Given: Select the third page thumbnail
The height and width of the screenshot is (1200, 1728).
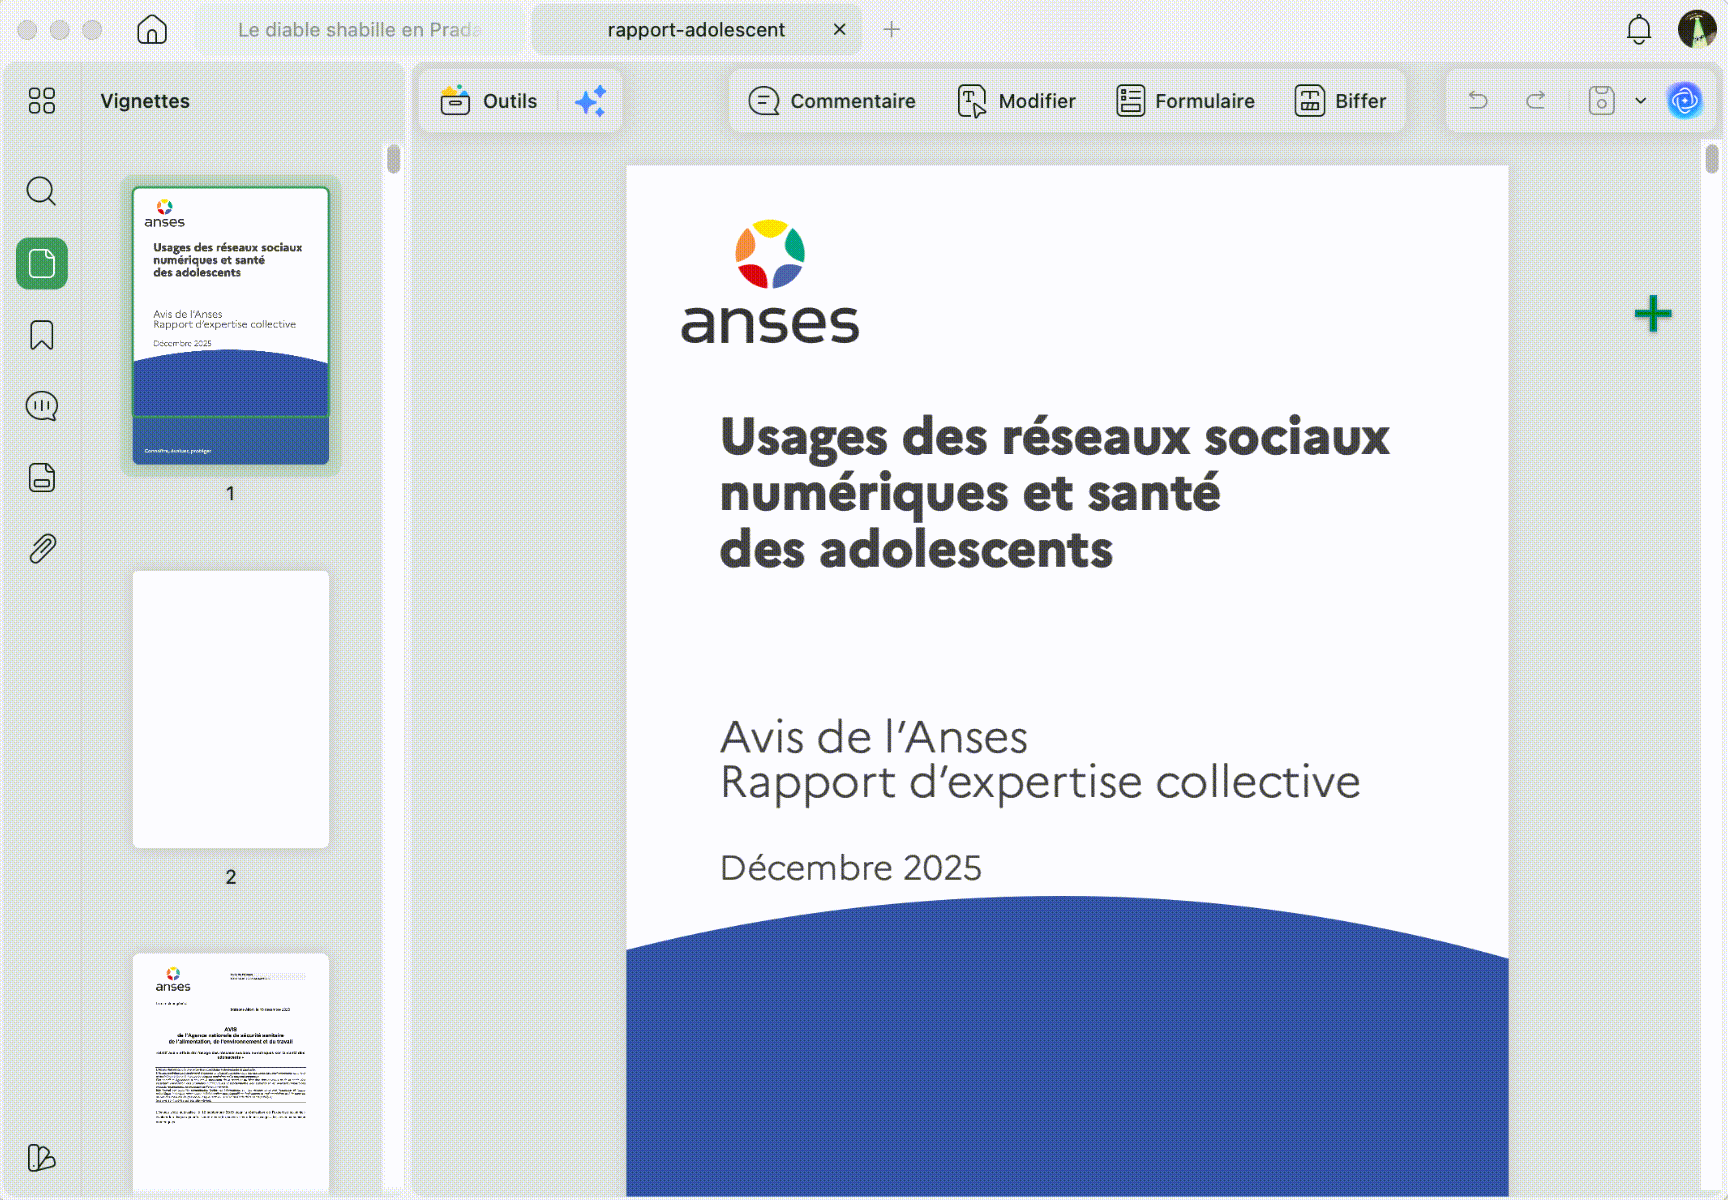Looking at the screenshot, I should point(231,1072).
